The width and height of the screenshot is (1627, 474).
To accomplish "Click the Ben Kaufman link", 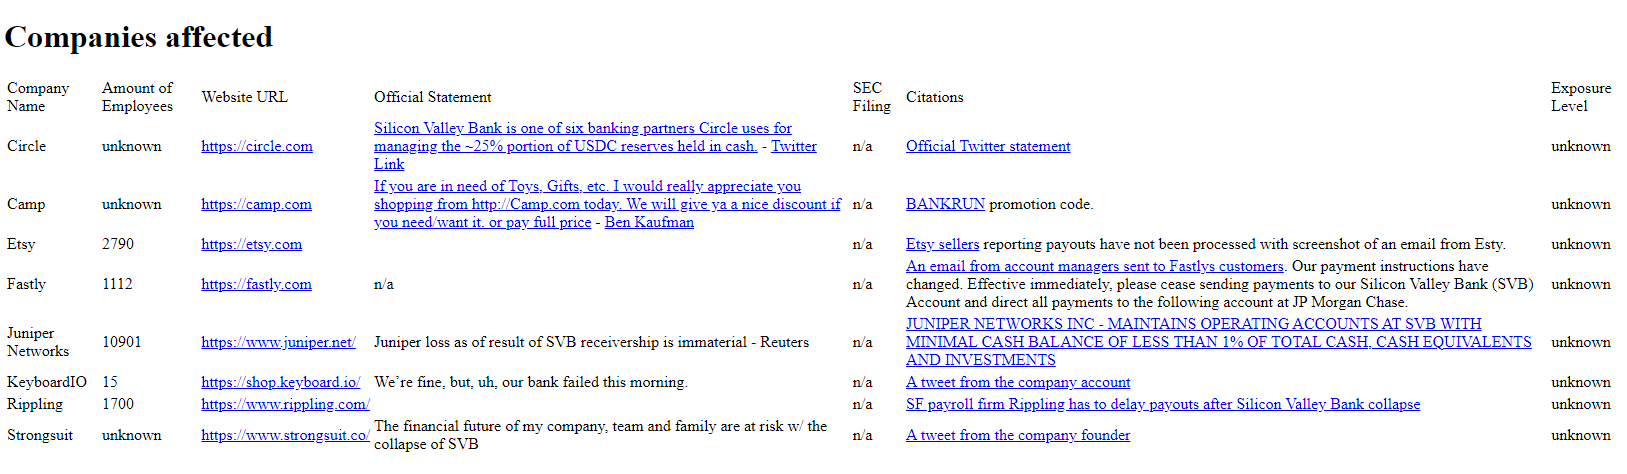I will click(648, 222).
